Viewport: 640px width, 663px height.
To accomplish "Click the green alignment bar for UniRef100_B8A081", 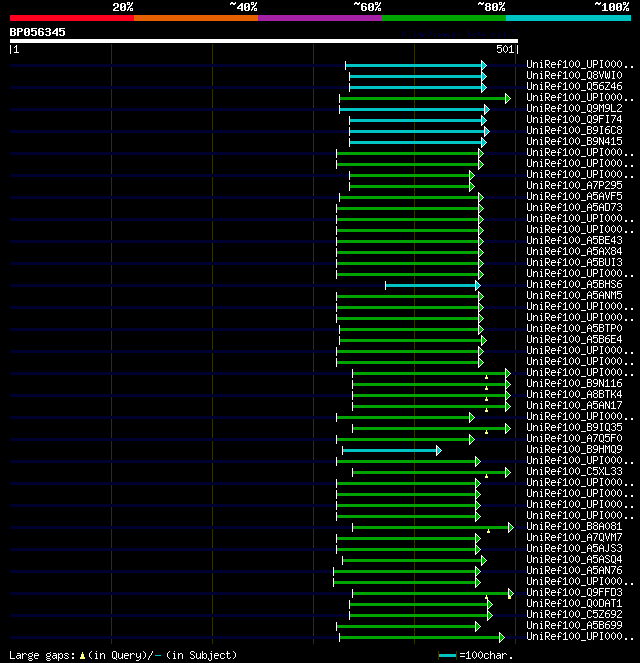I will click(x=433, y=528).
